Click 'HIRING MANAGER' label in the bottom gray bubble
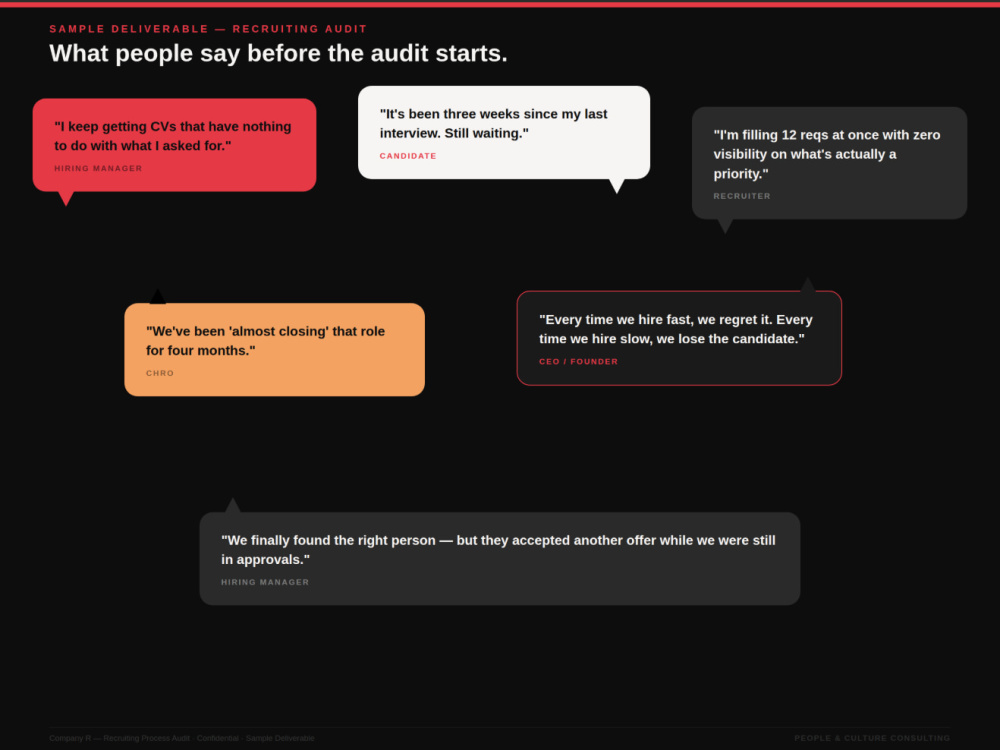The image size is (1000, 750). pos(265,582)
